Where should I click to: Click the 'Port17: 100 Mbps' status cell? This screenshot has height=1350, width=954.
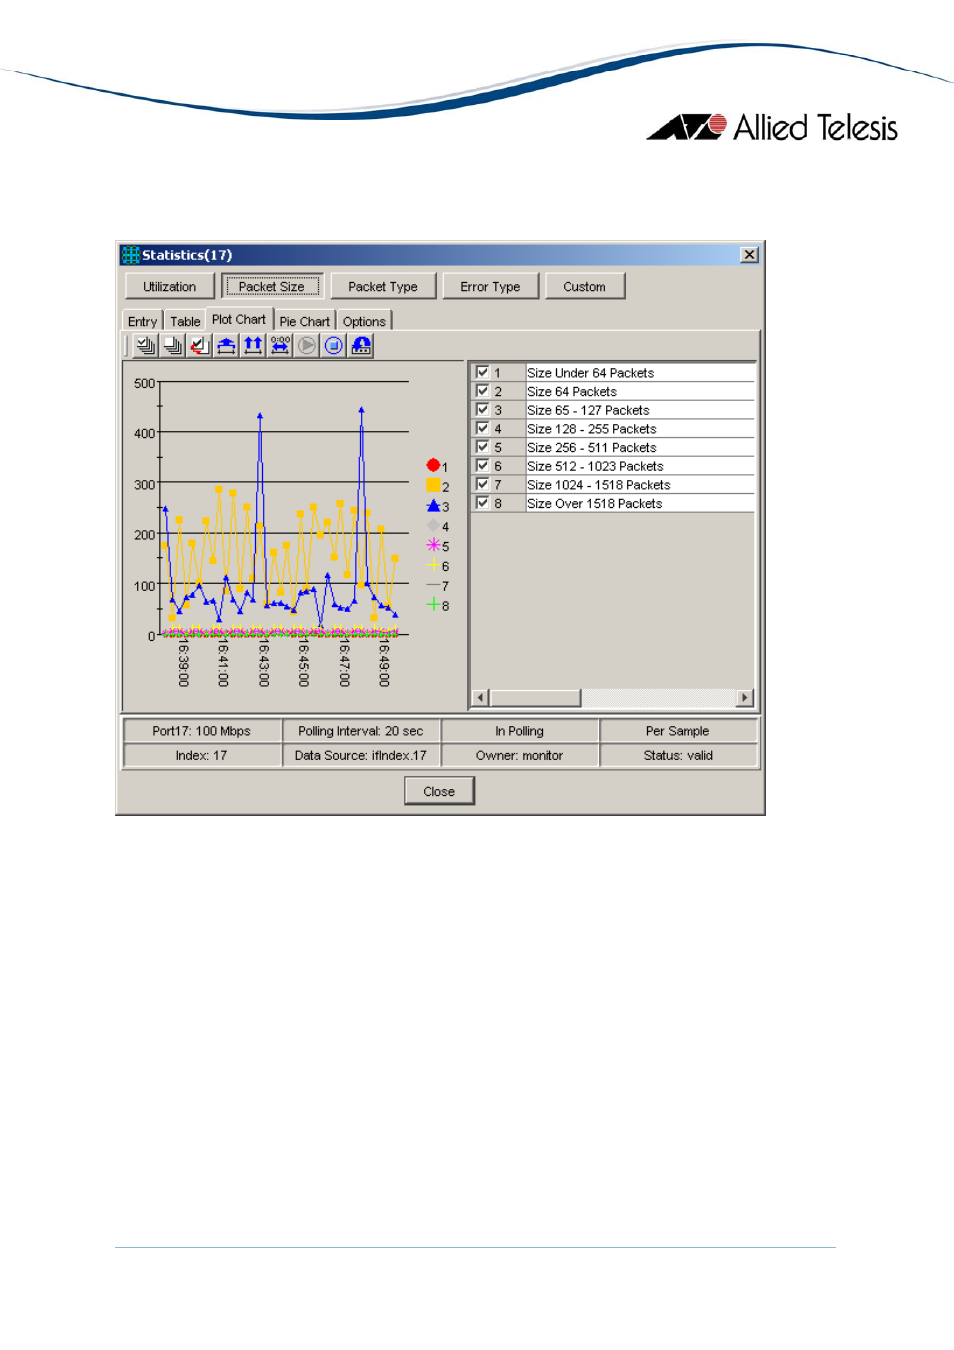click(202, 731)
